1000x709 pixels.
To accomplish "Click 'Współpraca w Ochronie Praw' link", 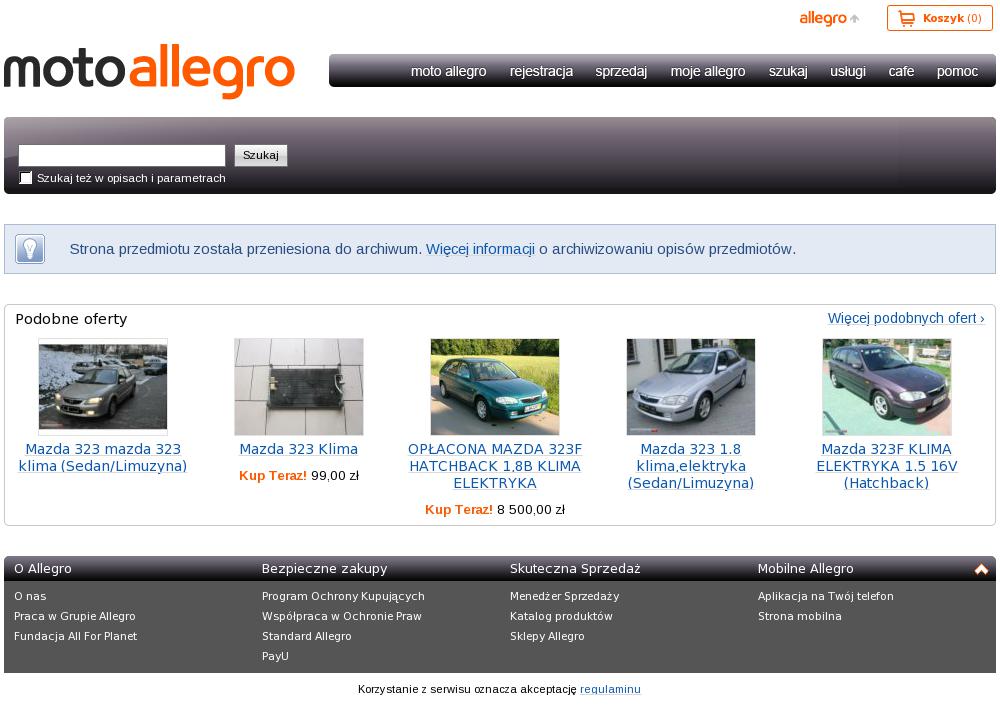I will [x=342, y=616].
